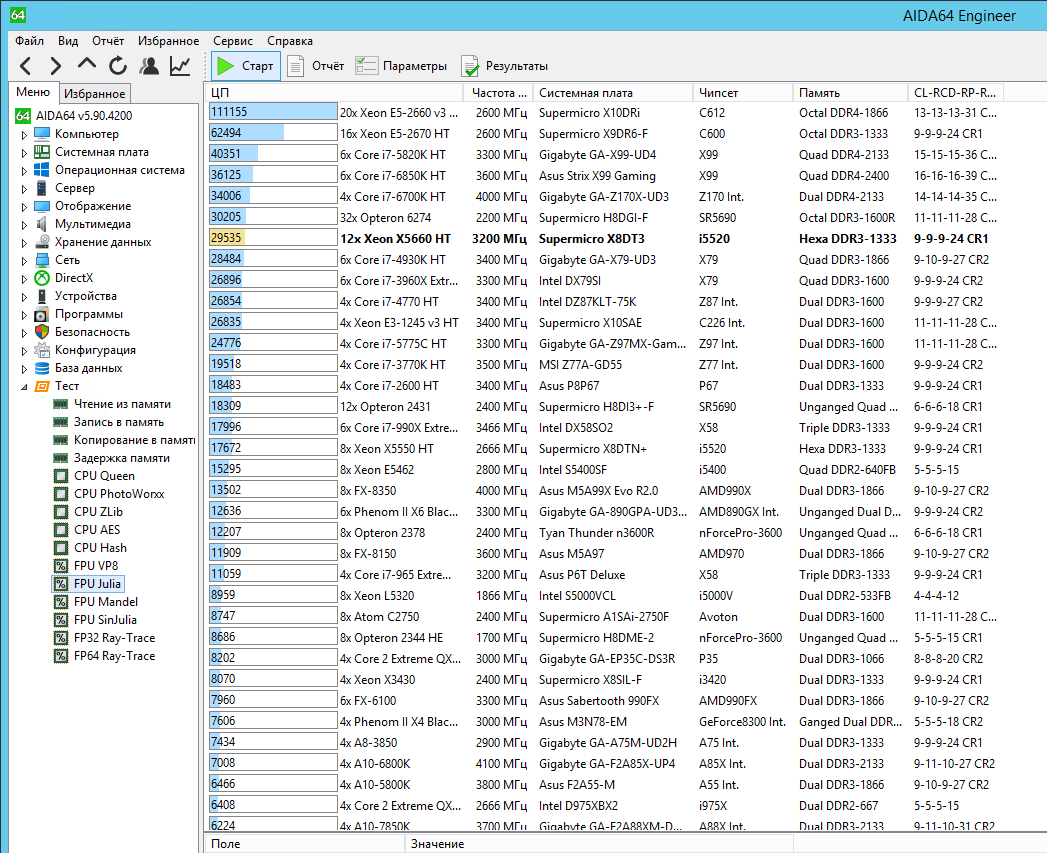
Task: Sort by the ЦП column header
Action: pos(333,93)
